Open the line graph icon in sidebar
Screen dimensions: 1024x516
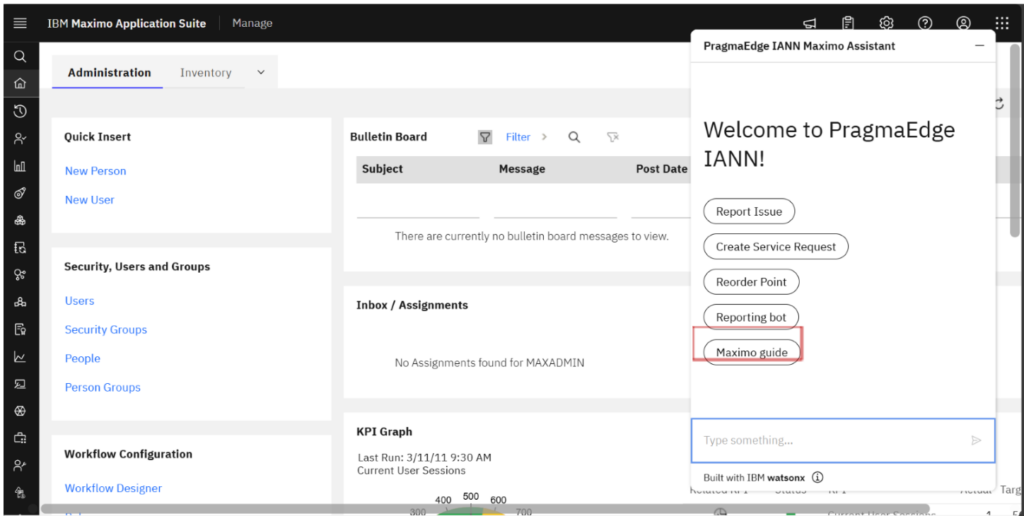(x=20, y=357)
